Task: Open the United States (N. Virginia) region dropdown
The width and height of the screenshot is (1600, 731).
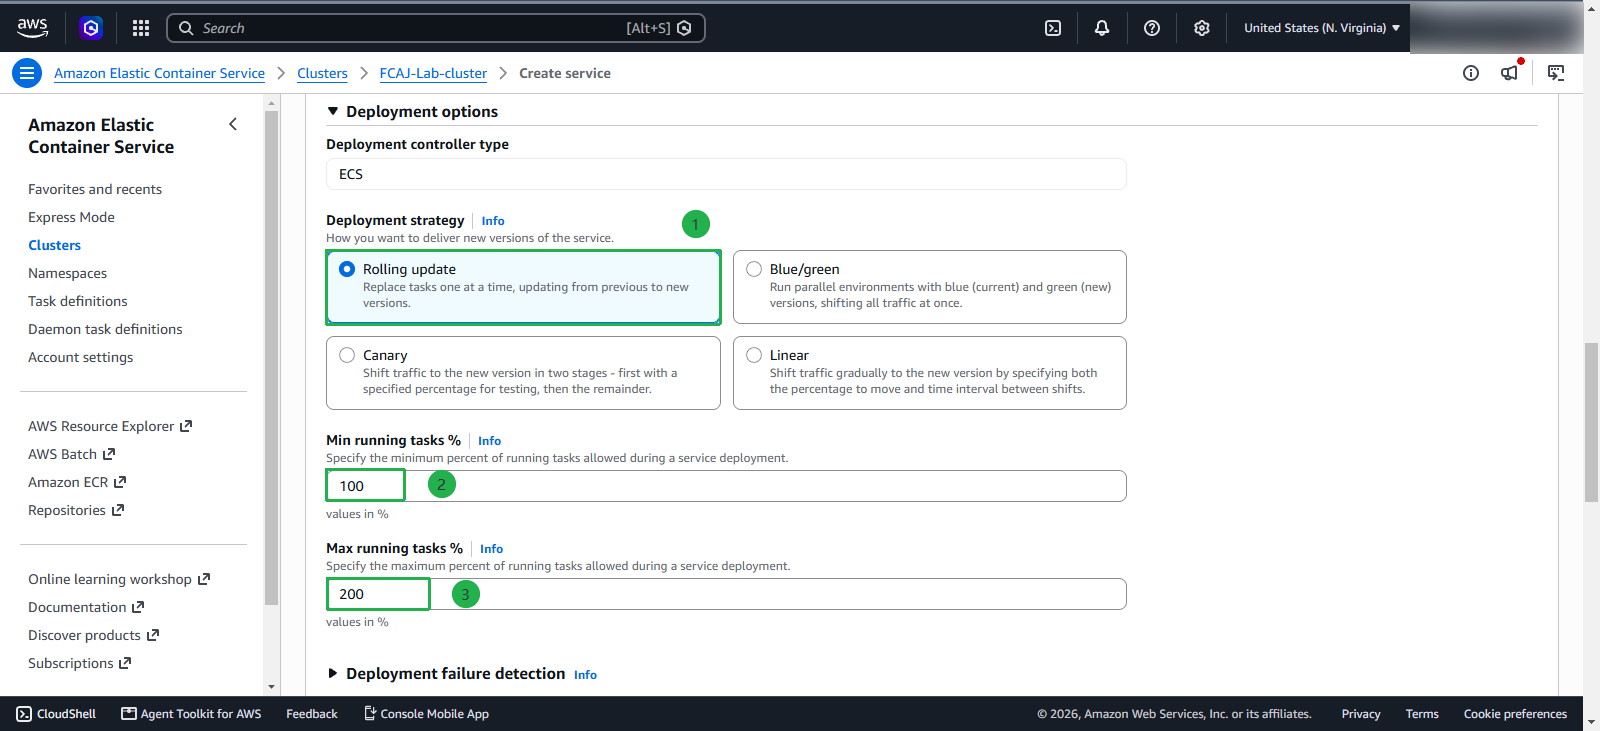Action: 1322,28
